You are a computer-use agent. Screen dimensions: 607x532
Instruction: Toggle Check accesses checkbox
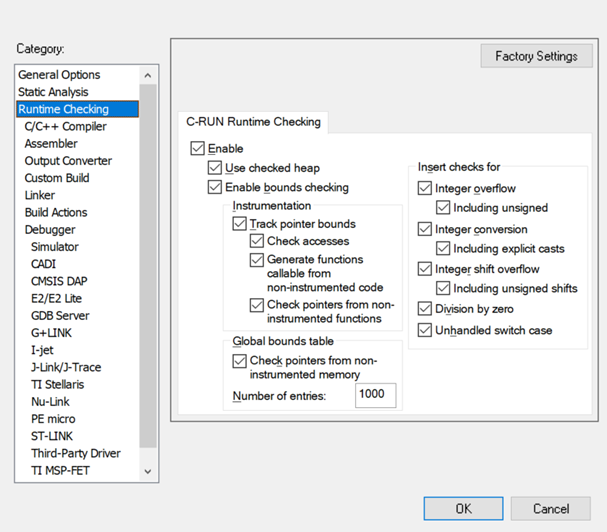click(x=257, y=241)
